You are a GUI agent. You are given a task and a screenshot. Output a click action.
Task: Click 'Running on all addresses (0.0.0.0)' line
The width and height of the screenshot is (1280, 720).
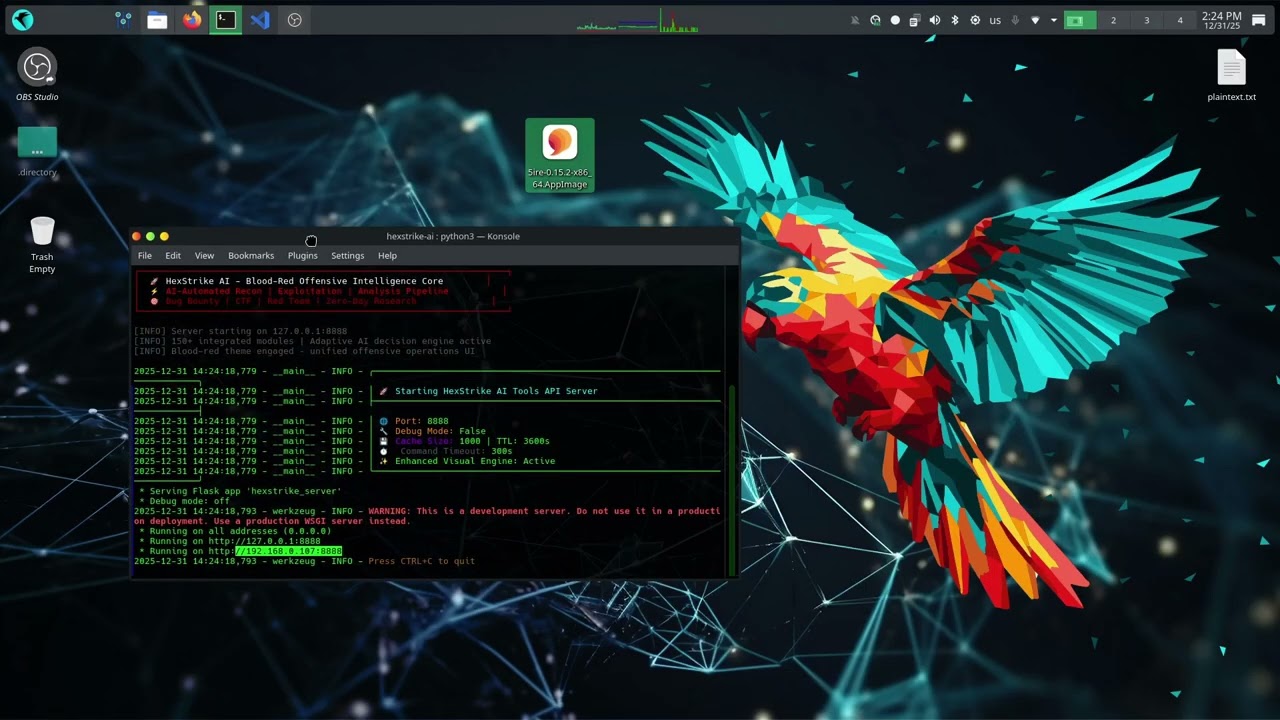[235, 531]
